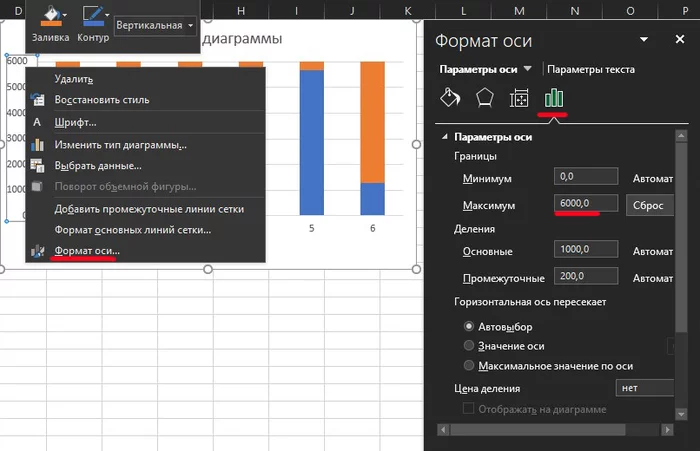This screenshot has width=700, height=451.
Task: Click blue segment of column 5
Action: tap(312, 142)
